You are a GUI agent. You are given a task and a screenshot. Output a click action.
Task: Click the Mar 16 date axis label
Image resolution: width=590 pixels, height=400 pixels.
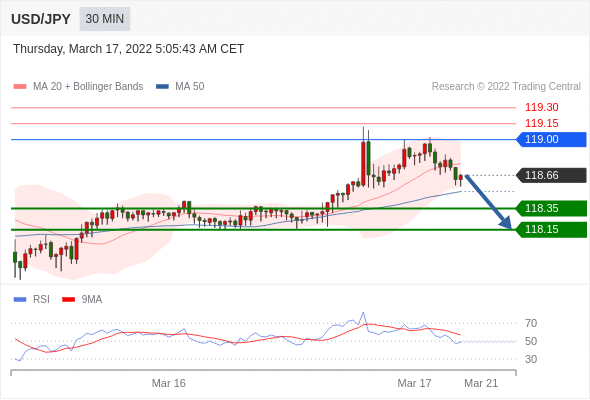169,383
